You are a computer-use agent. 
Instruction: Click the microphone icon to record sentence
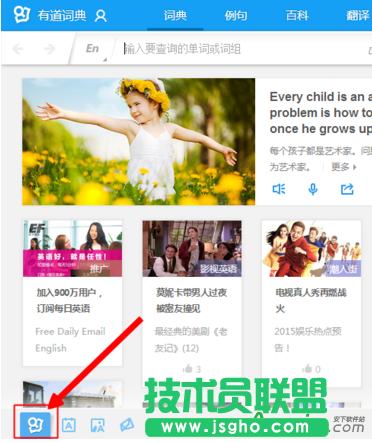(313, 189)
